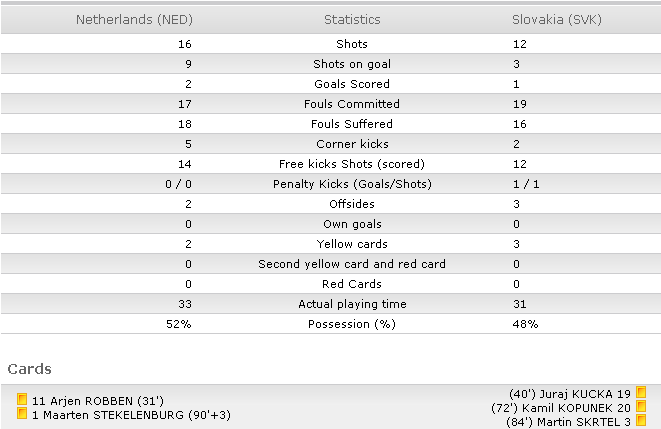
Task: Click Netherlands 52% possession value
Action: (x=179, y=324)
